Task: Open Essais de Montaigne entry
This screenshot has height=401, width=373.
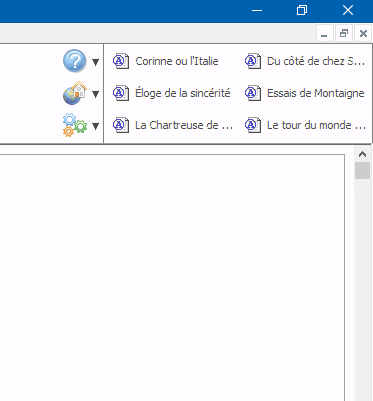Action: coord(316,93)
